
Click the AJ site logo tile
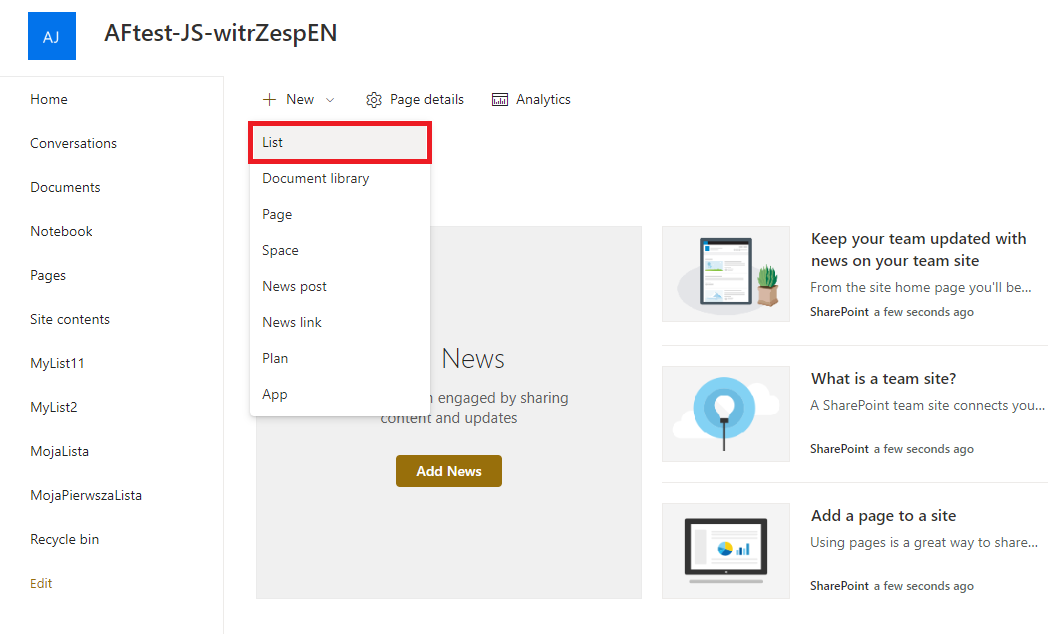click(51, 37)
